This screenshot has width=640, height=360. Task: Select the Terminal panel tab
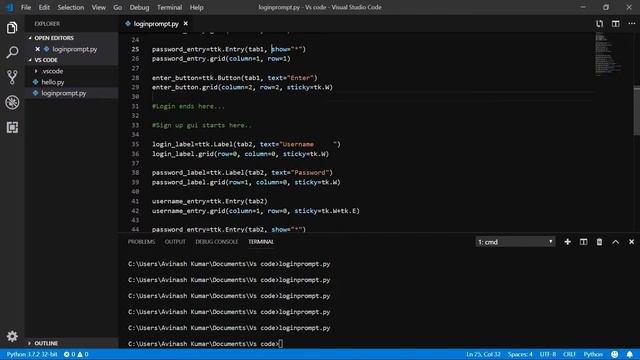[261, 242]
